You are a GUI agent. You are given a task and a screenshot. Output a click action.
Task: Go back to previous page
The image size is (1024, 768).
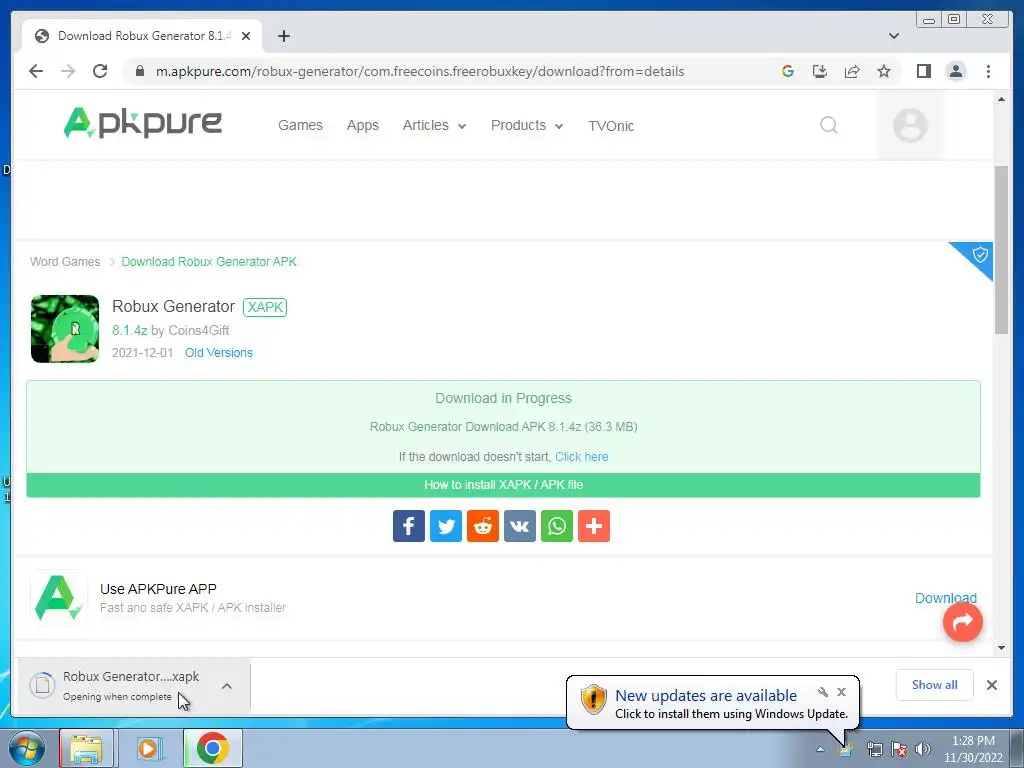point(36,71)
